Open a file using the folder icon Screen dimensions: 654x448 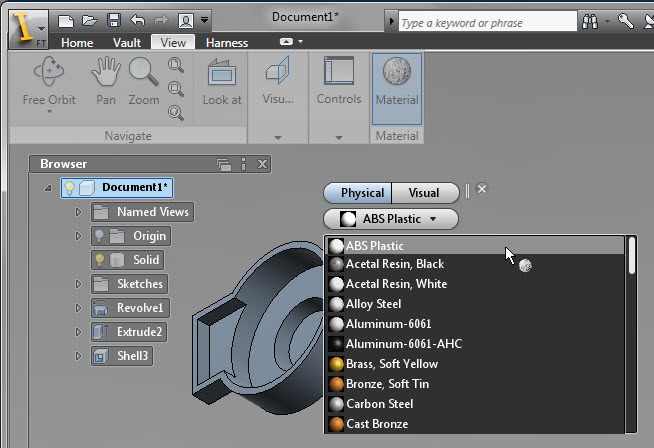(x=89, y=20)
